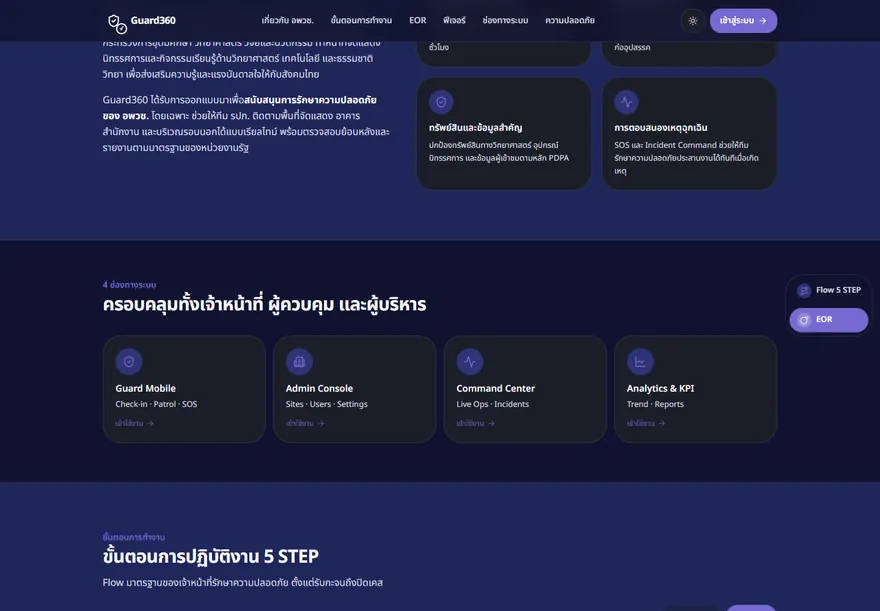Click the Admin Console card title
The image size is (880, 611).
(x=319, y=388)
